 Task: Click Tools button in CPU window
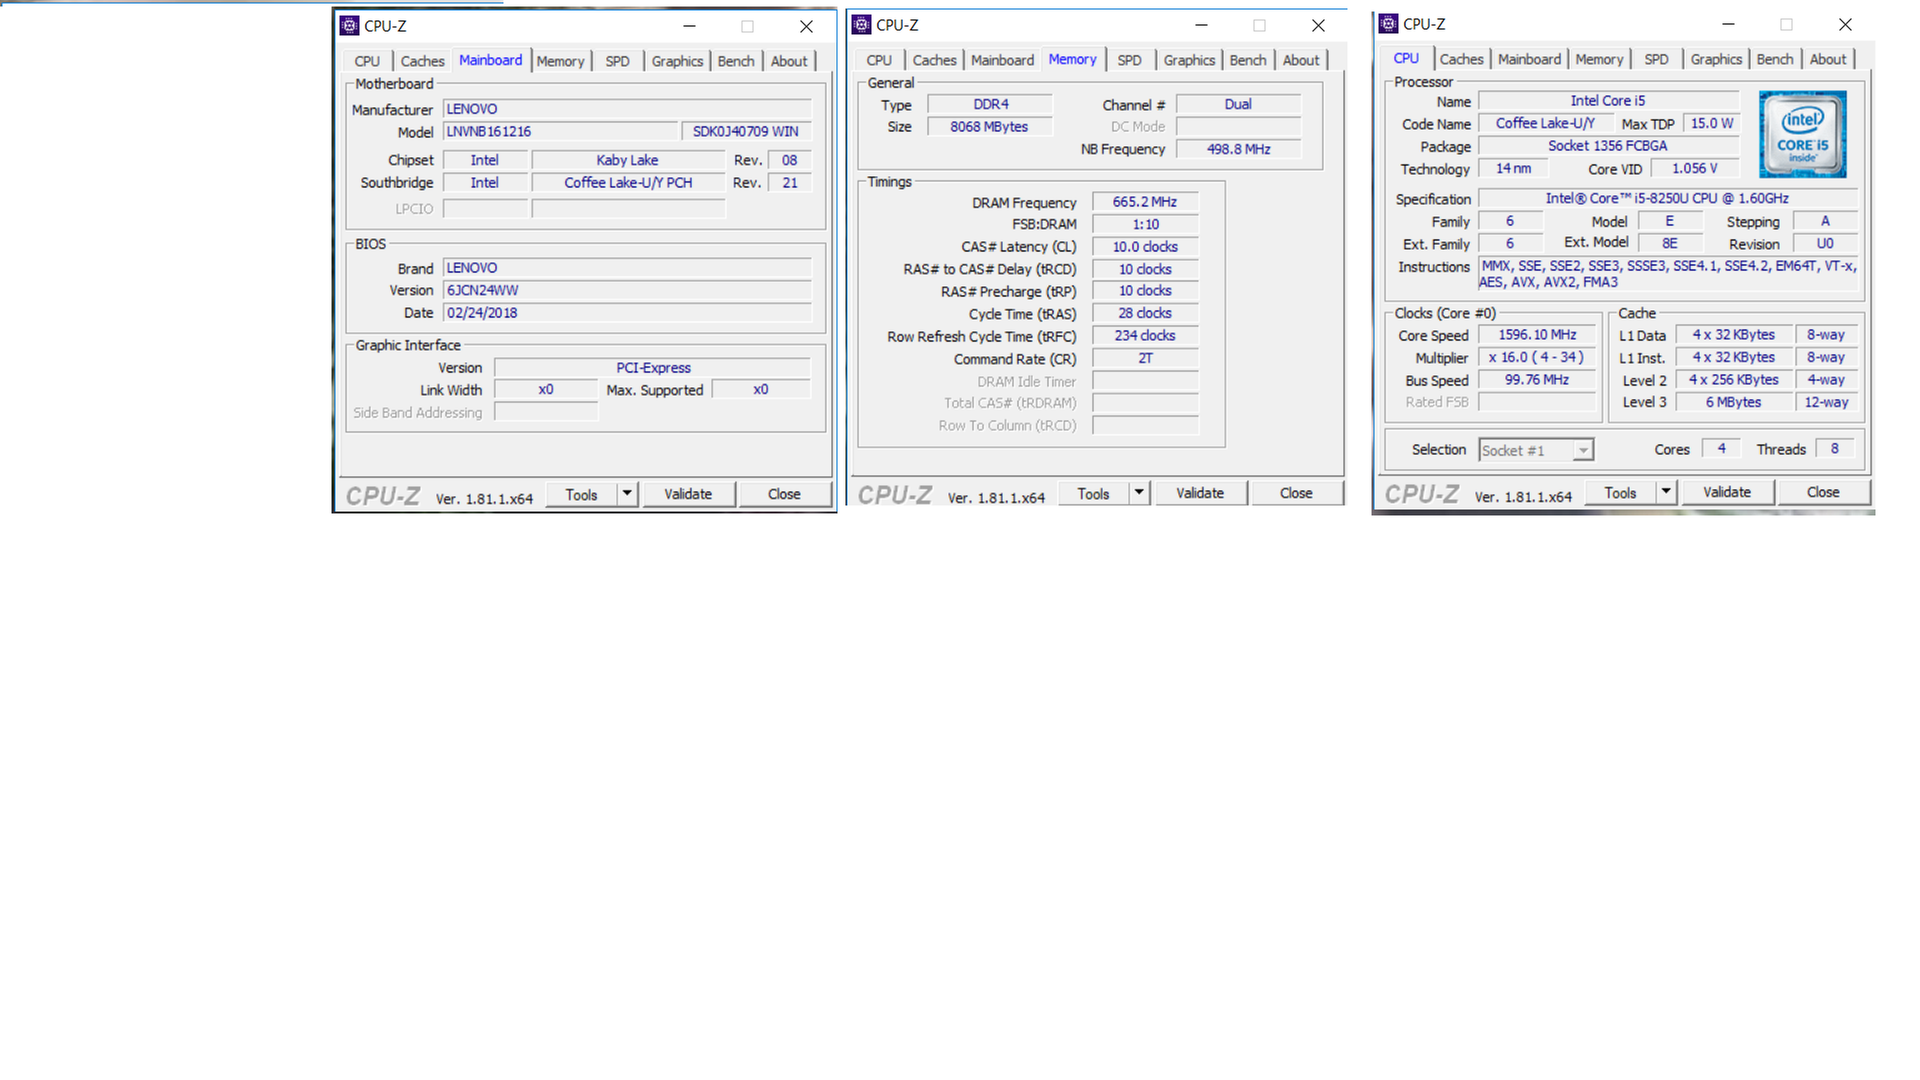[x=1620, y=492]
